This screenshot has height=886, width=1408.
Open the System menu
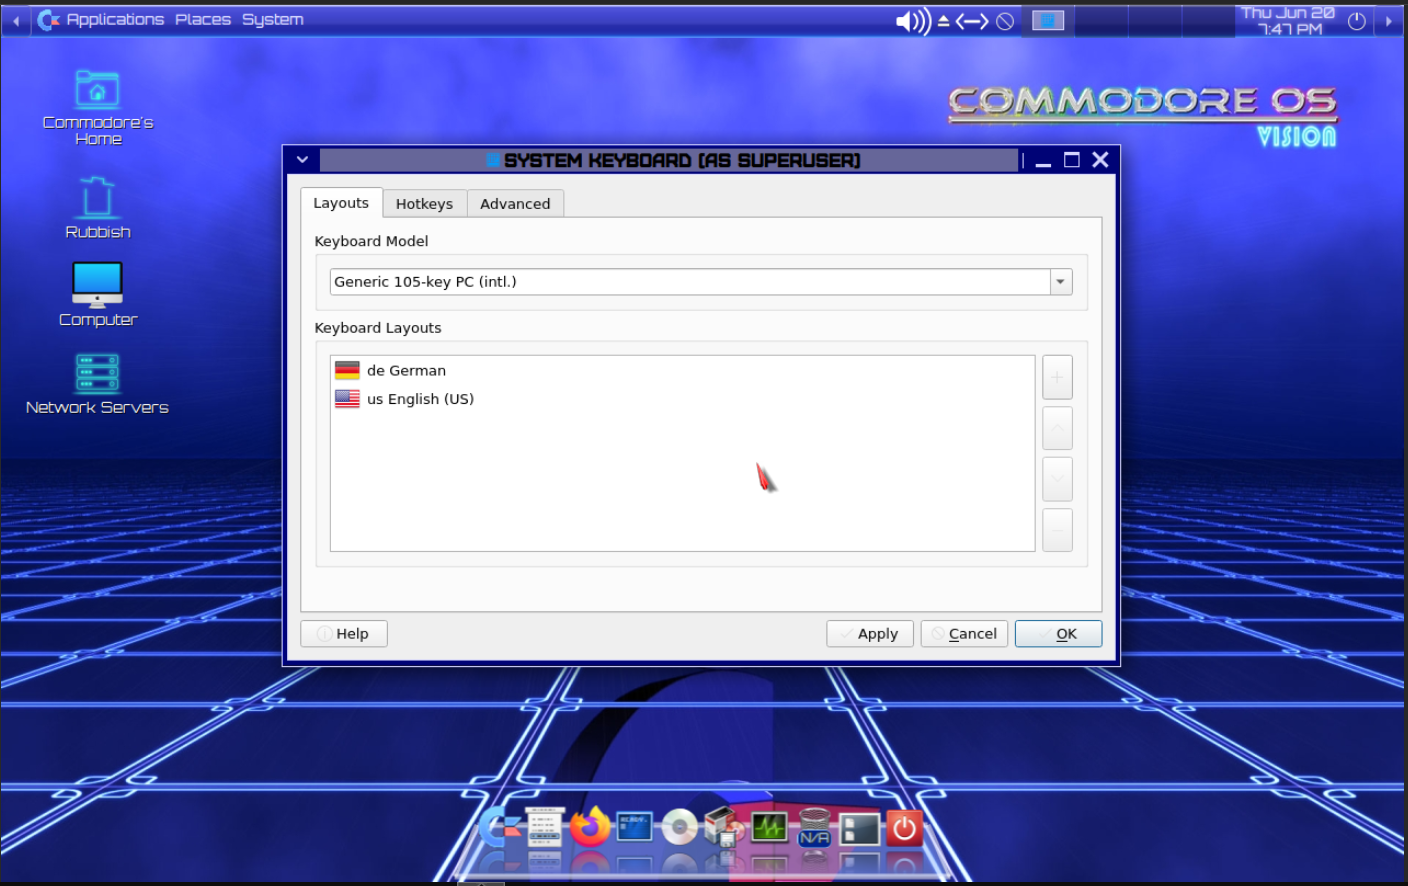(272, 20)
